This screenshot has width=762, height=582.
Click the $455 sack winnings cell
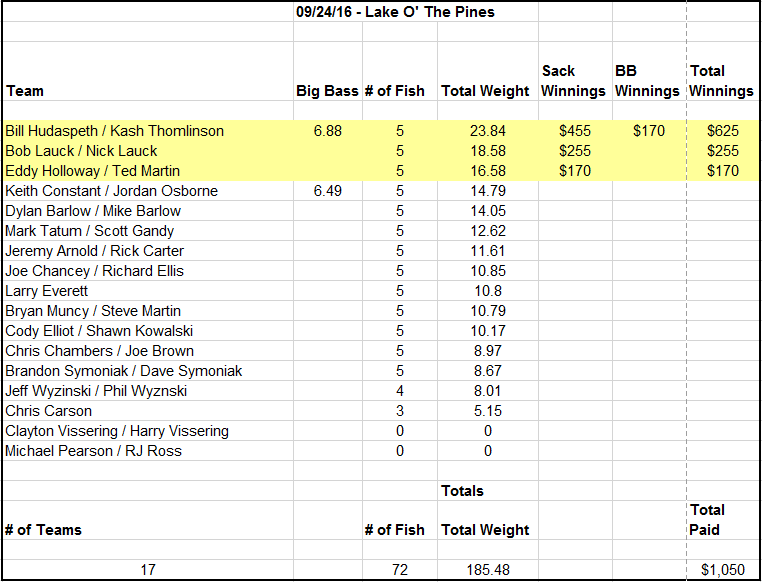pos(575,131)
